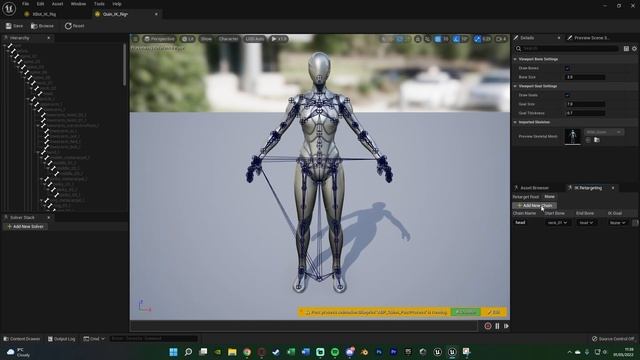The height and width of the screenshot is (360, 640).
Task: Open the Edit menu
Action: pyautogui.click(x=40, y=4)
